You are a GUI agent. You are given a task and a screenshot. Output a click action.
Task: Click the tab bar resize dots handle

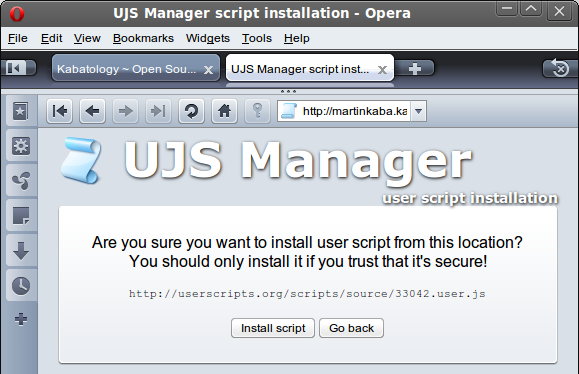click(x=288, y=91)
